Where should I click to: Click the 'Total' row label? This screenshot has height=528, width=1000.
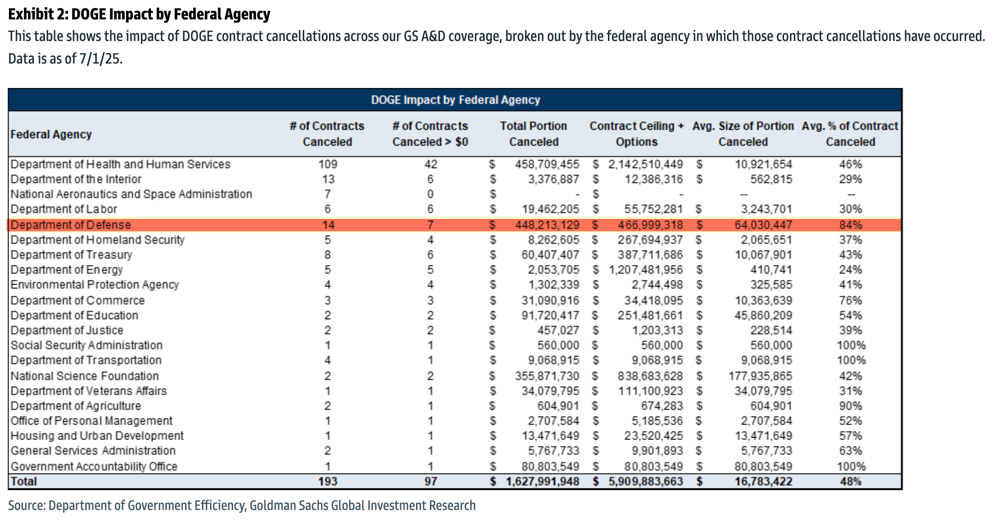click(24, 481)
